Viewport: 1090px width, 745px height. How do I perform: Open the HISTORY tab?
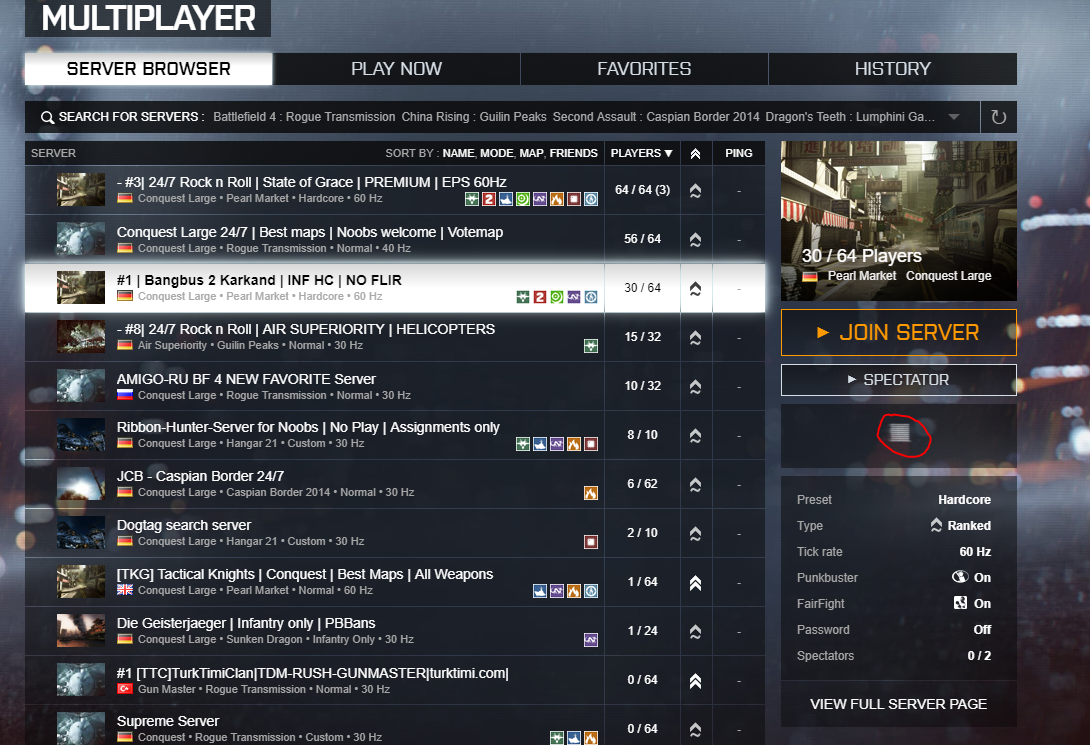(893, 69)
